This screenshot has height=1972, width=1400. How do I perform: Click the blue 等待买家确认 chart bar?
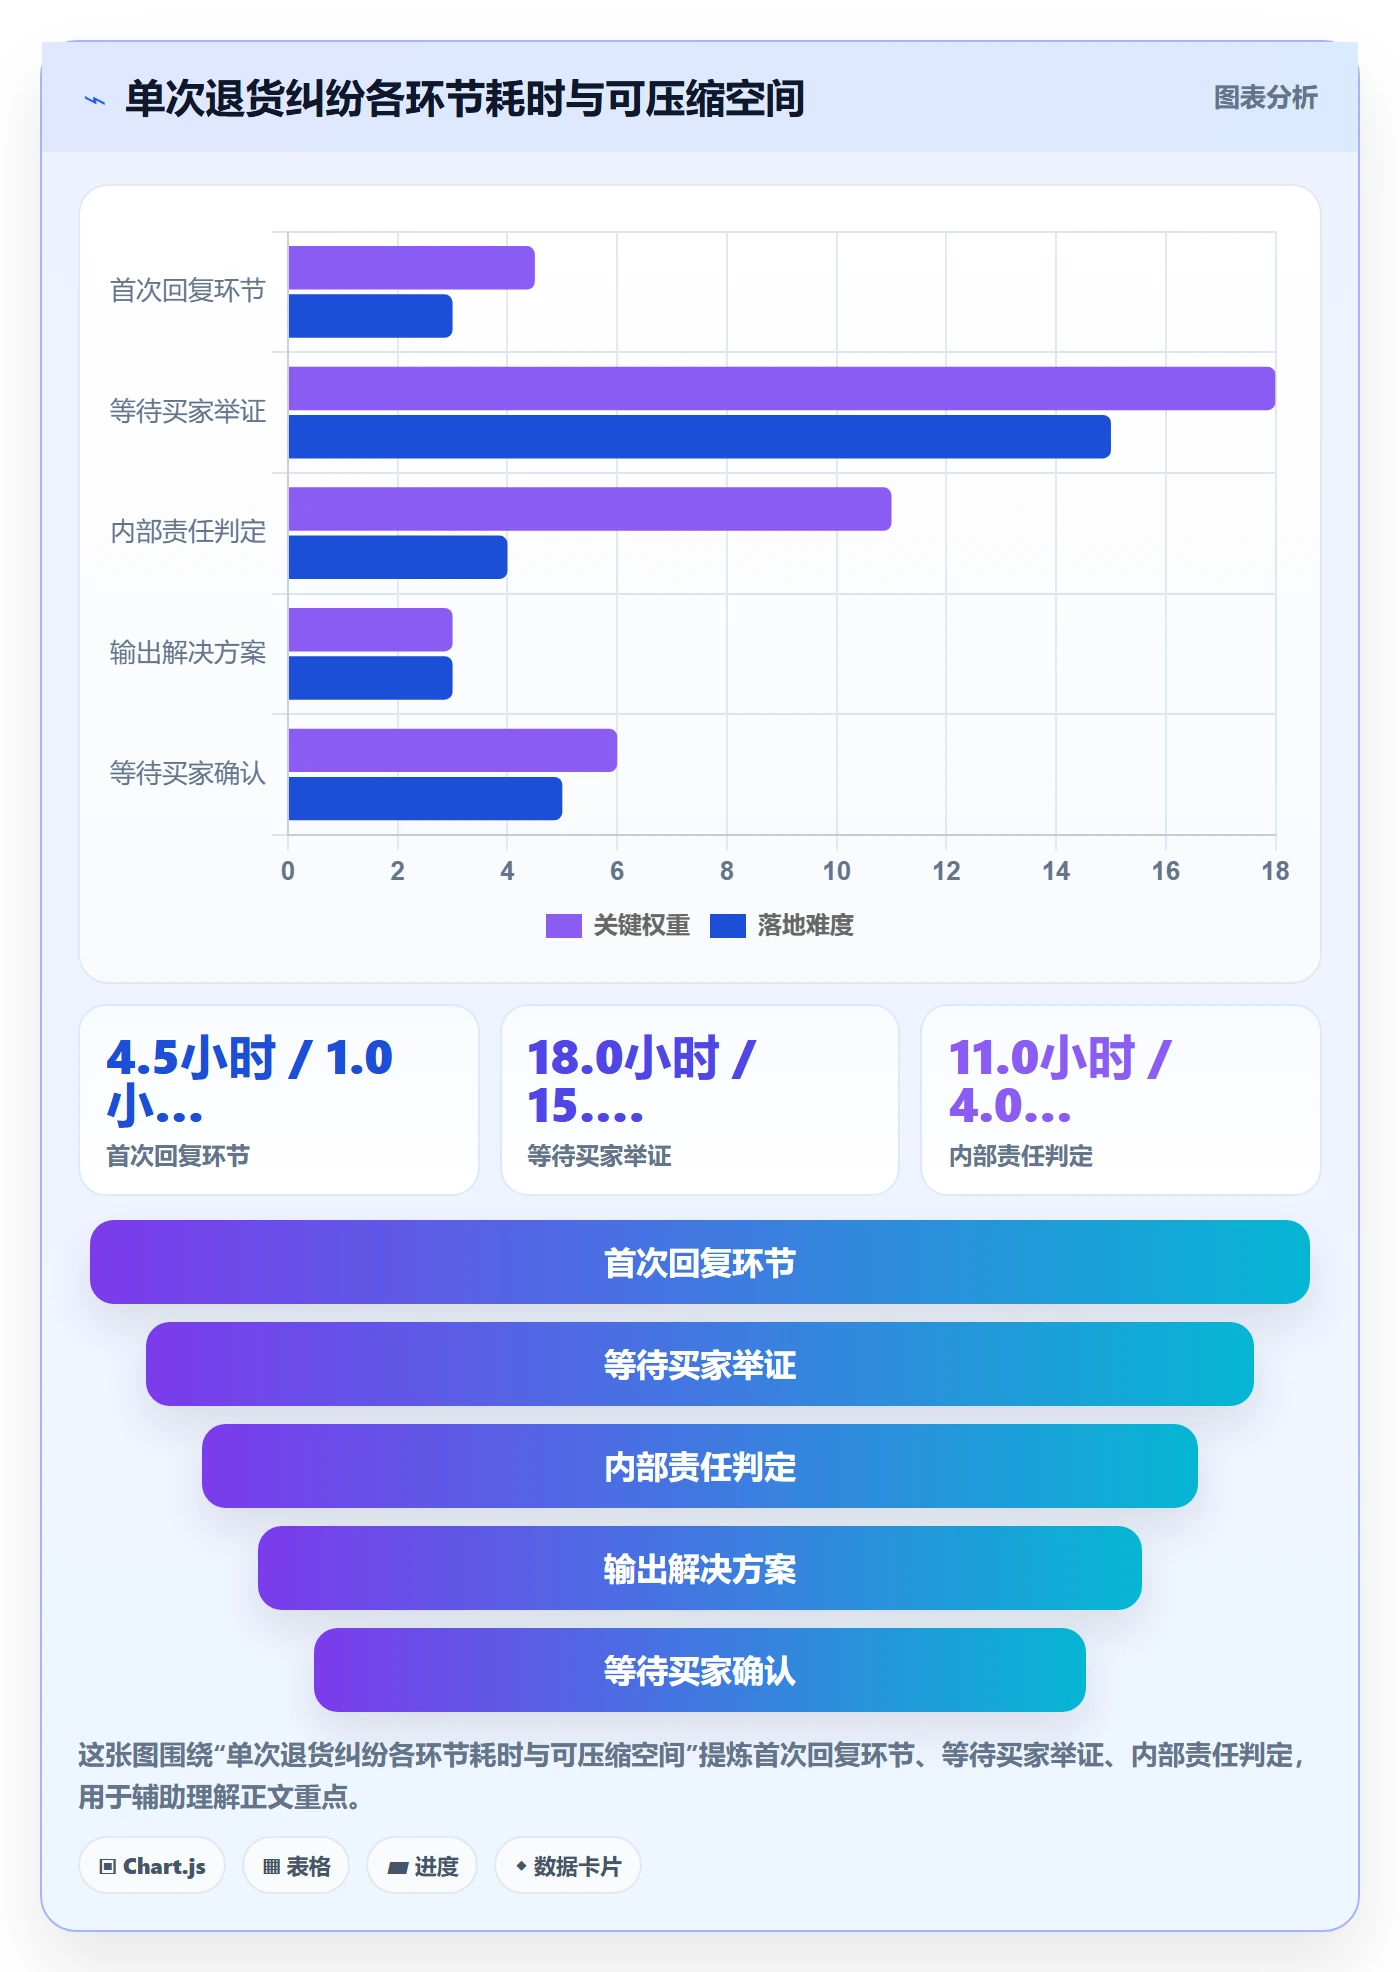pos(425,799)
